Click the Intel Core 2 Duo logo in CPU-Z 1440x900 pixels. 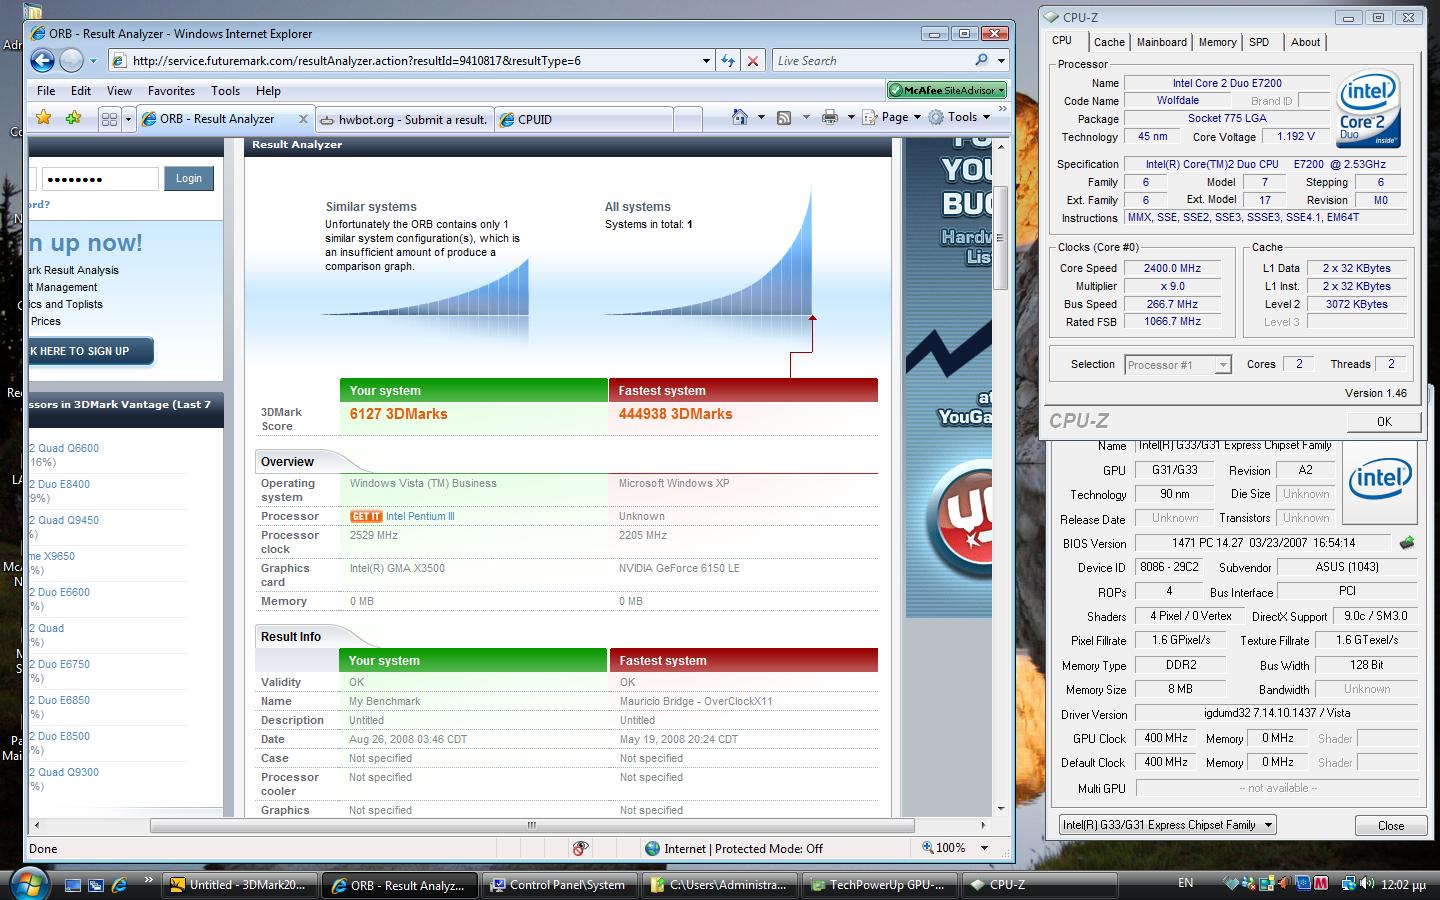1369,109
